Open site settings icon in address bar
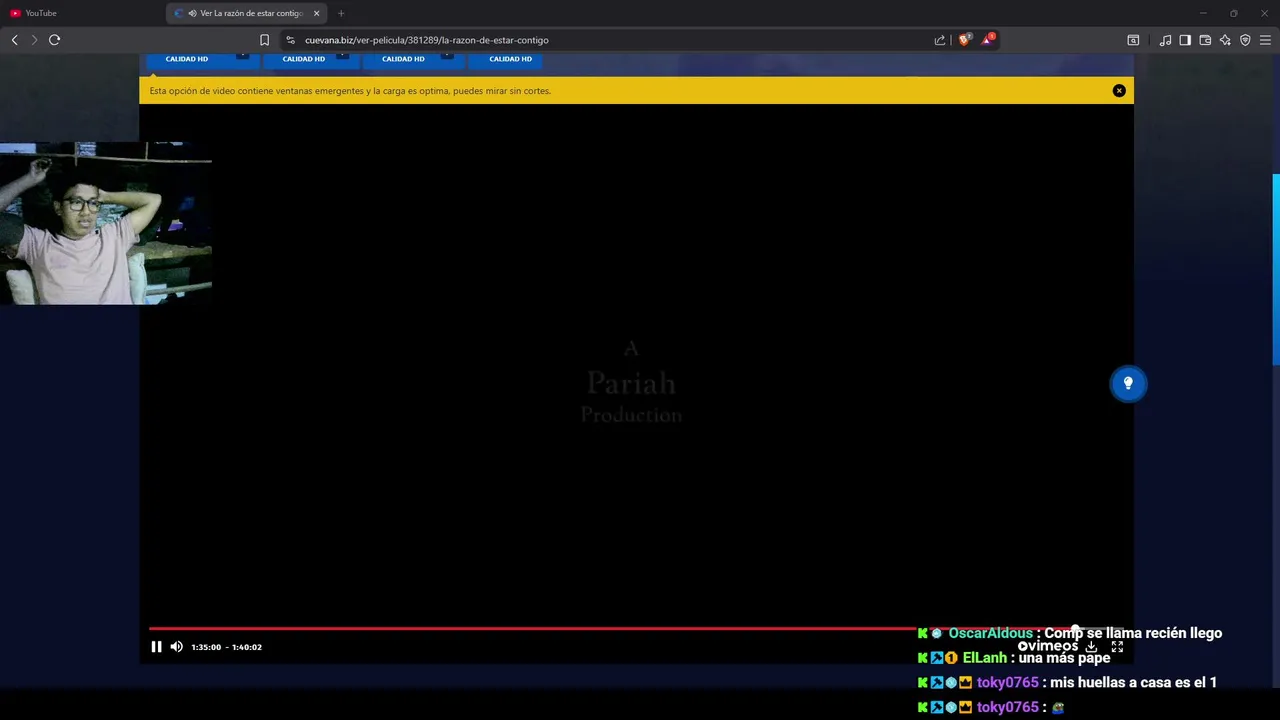The image size is (1280, 720). 290,40
